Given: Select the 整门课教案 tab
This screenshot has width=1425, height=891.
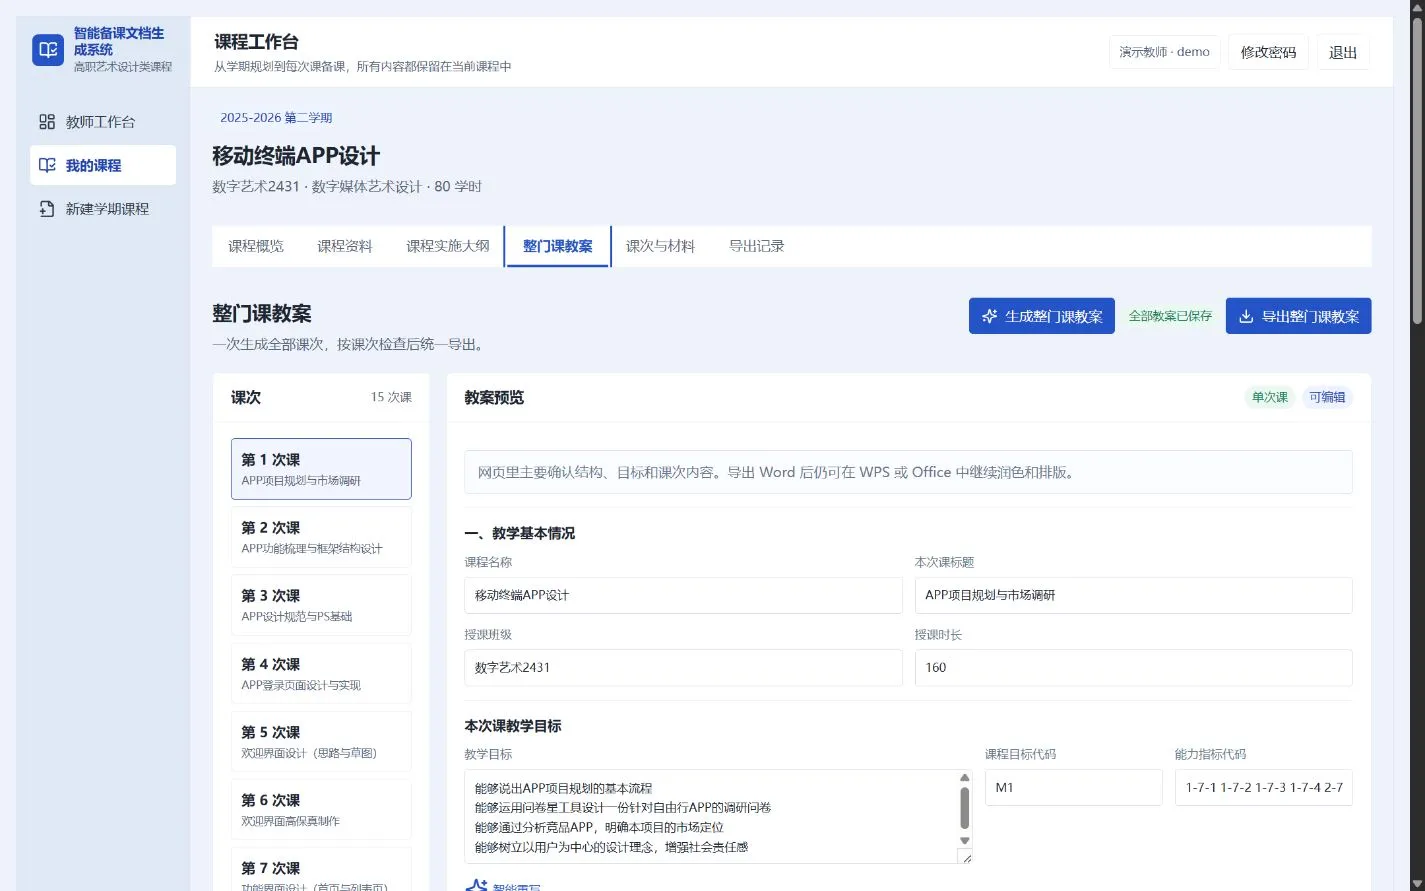Looking at the screenshot, I should click(558, 246).
